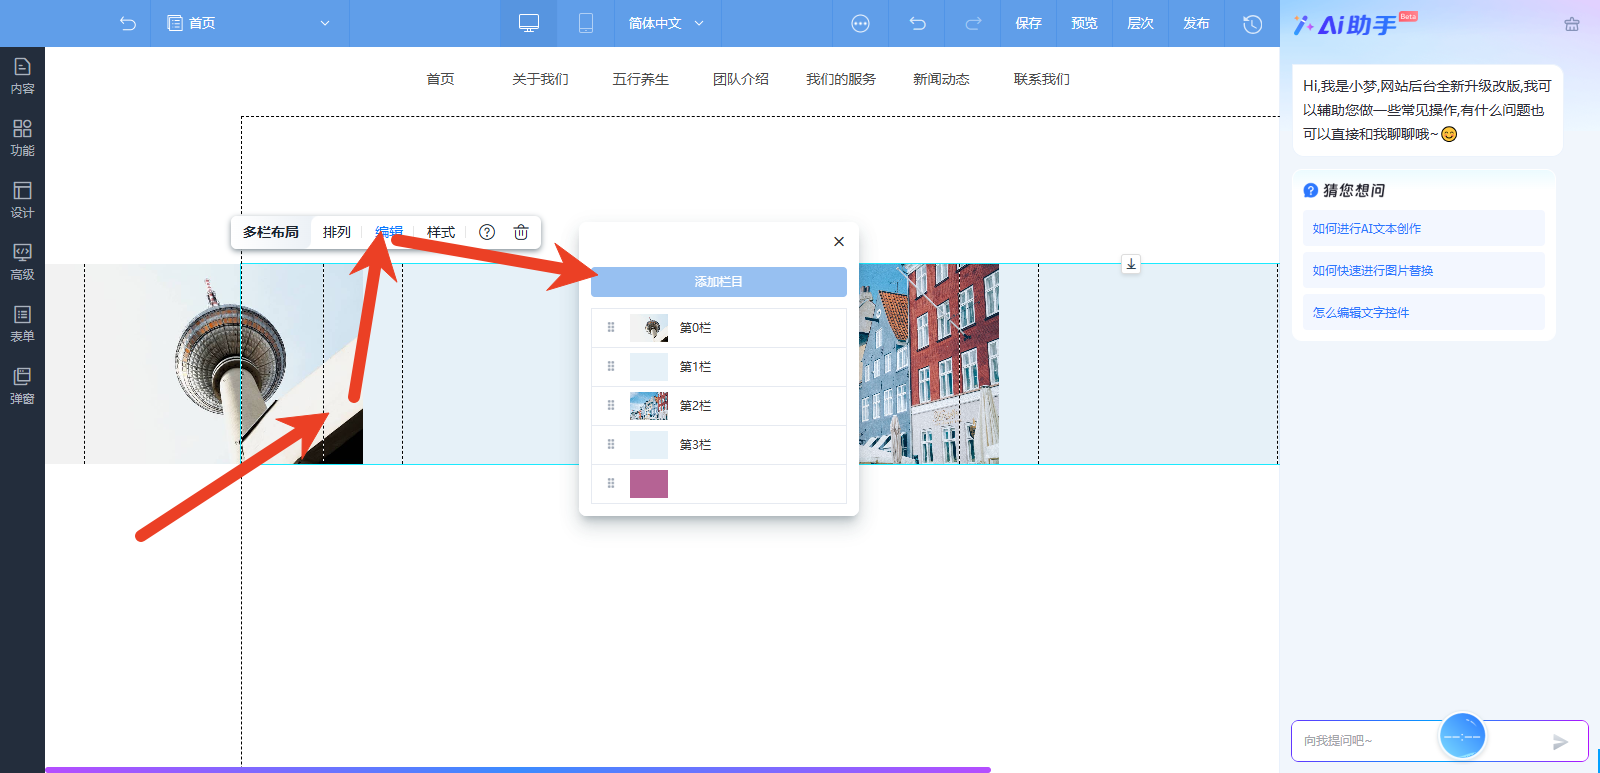The width and height of the screenshot is (1600, 773).
Task: Select the 排列 tab in layout toolbar
Action: pyautogui.click(x=337, y=232)
